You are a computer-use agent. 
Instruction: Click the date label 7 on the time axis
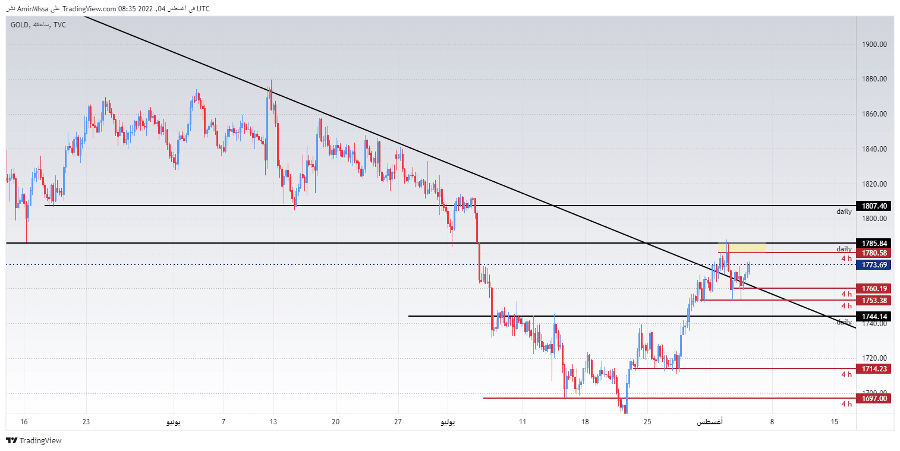(x=224, y=422)
